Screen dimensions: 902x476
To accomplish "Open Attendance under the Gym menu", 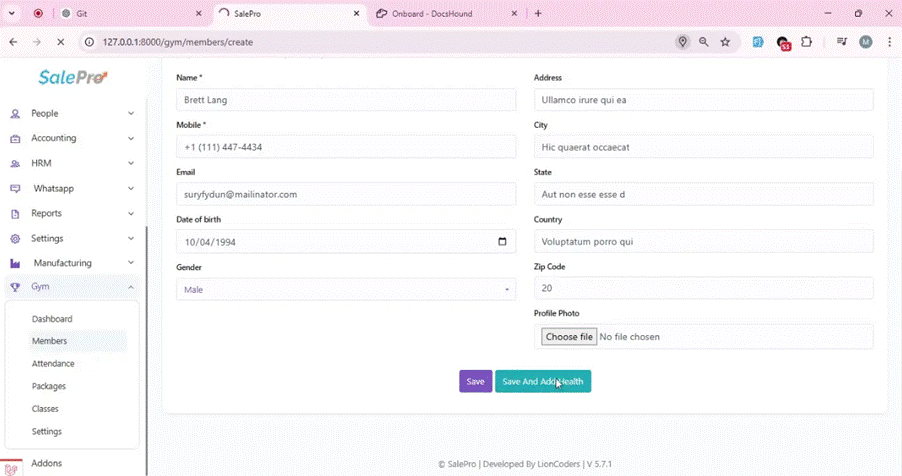I will [x=53, y=364].
